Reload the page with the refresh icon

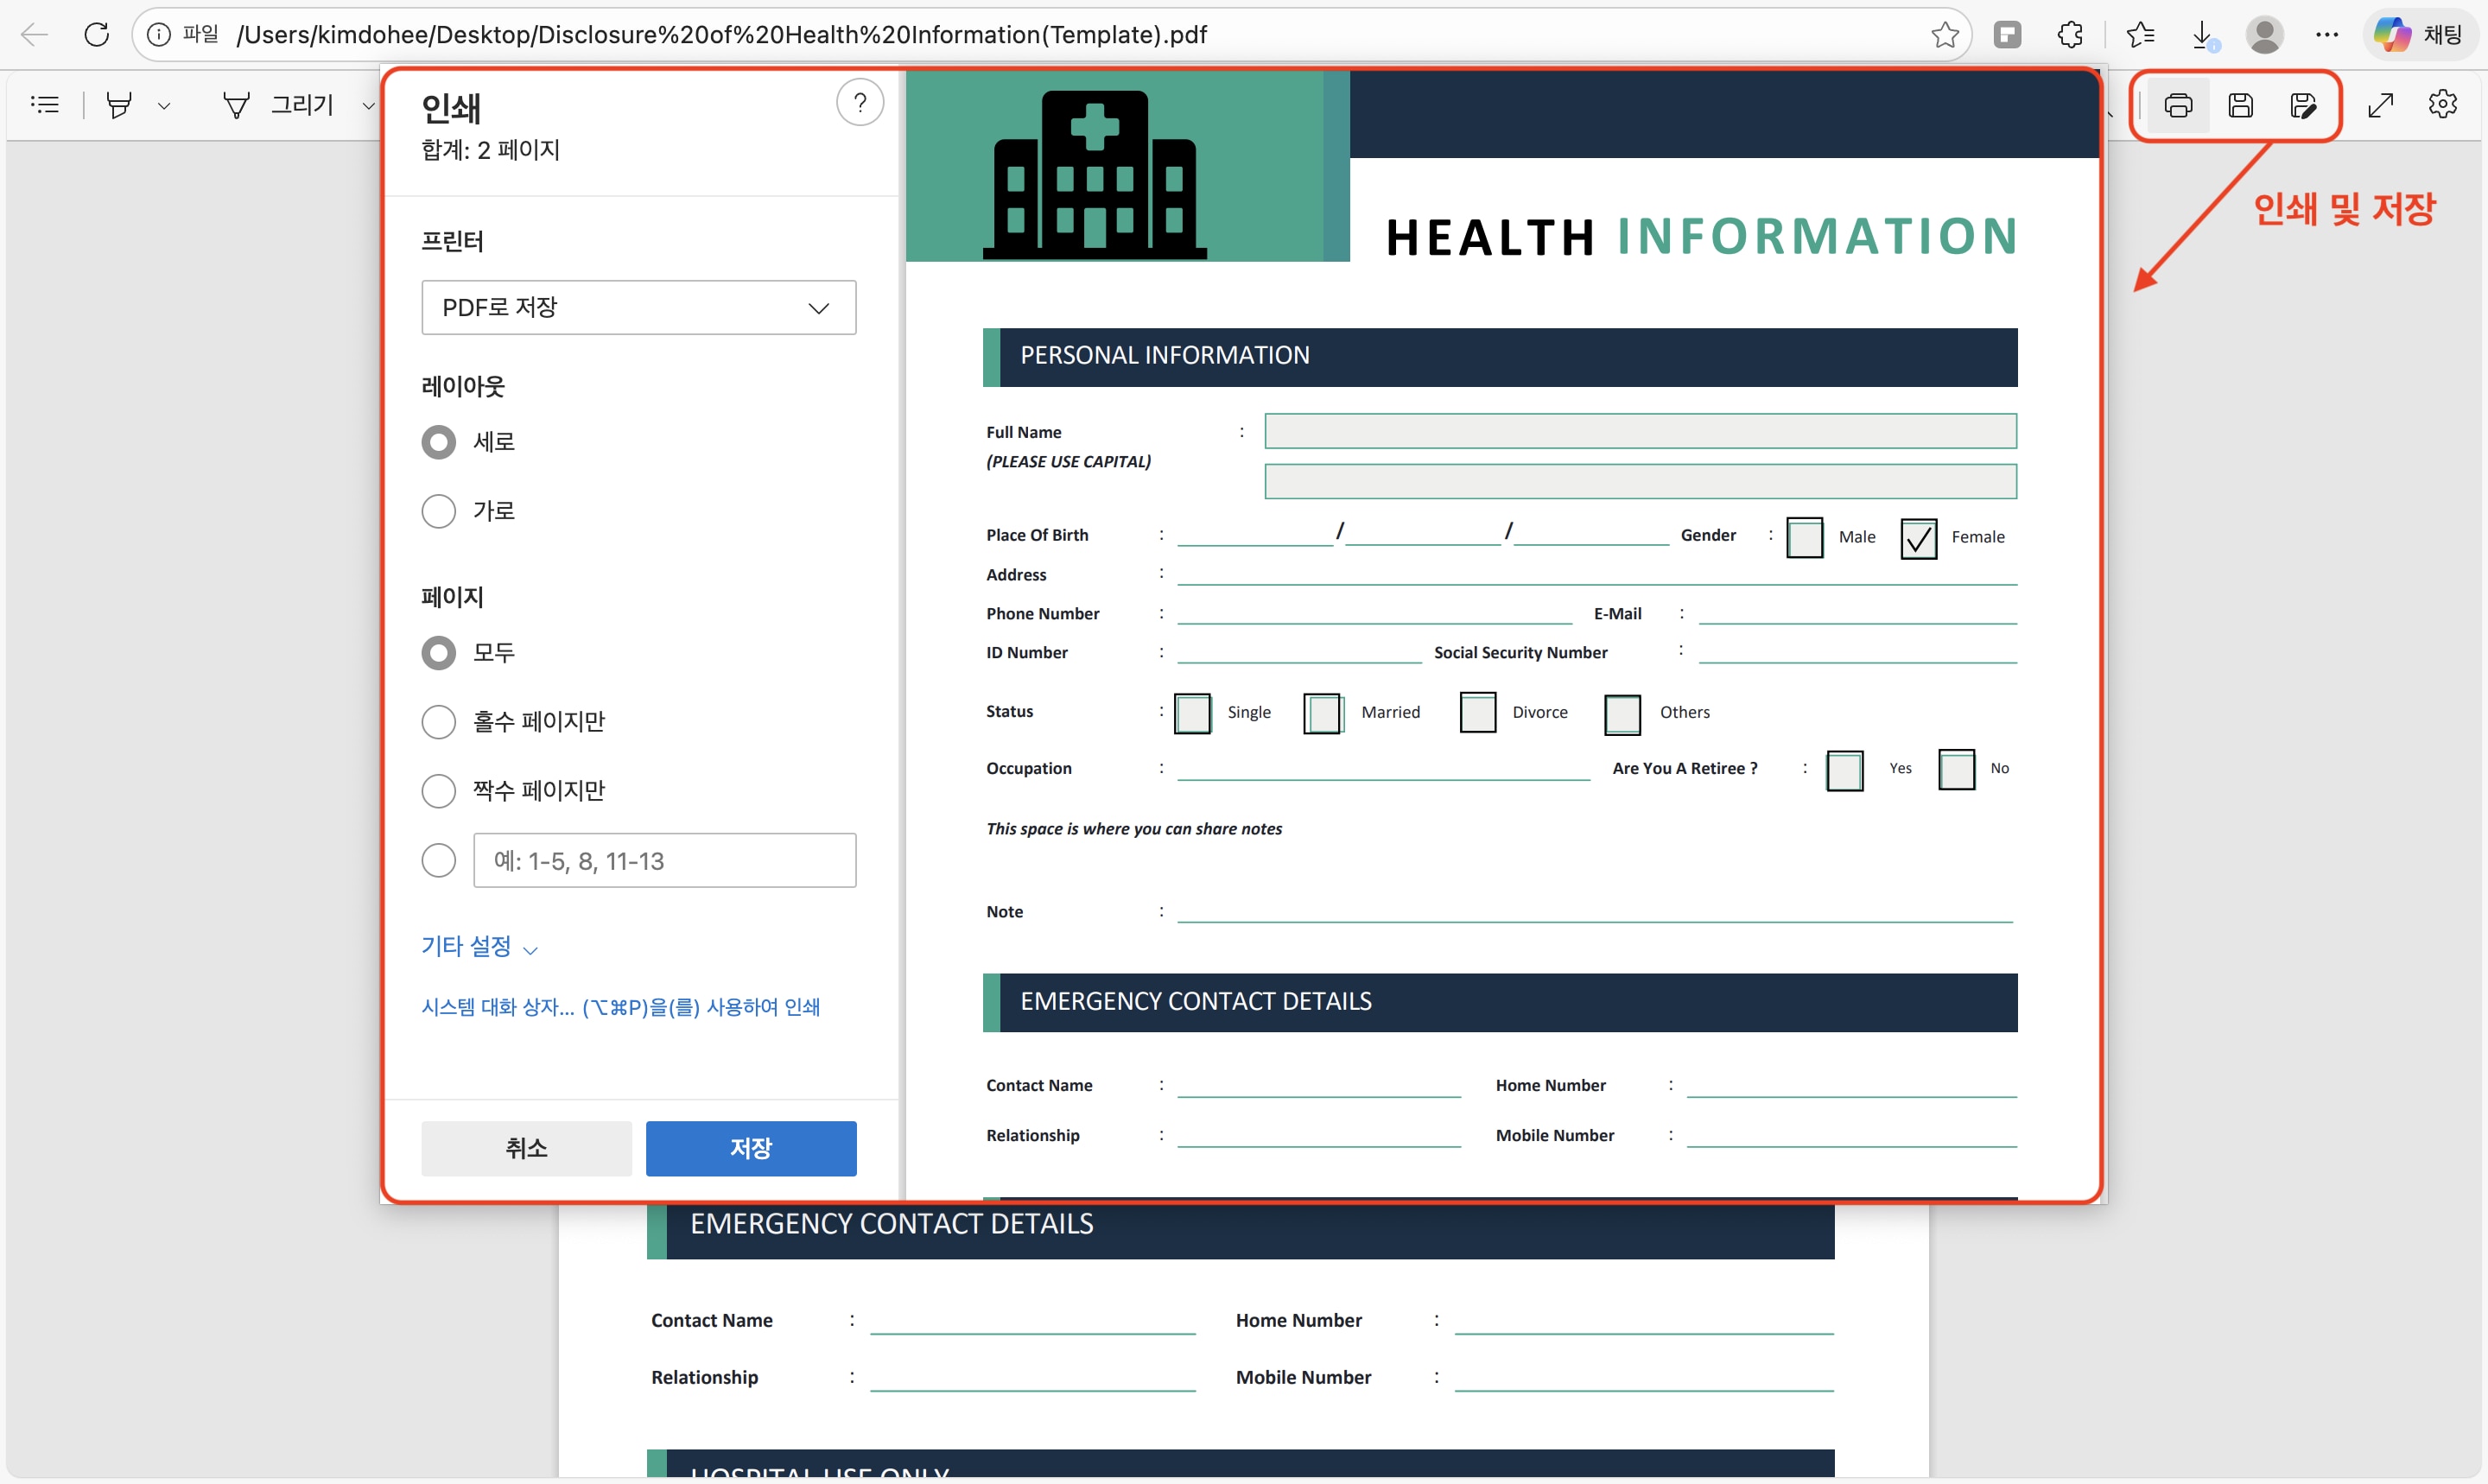click(x=97, y=35)
